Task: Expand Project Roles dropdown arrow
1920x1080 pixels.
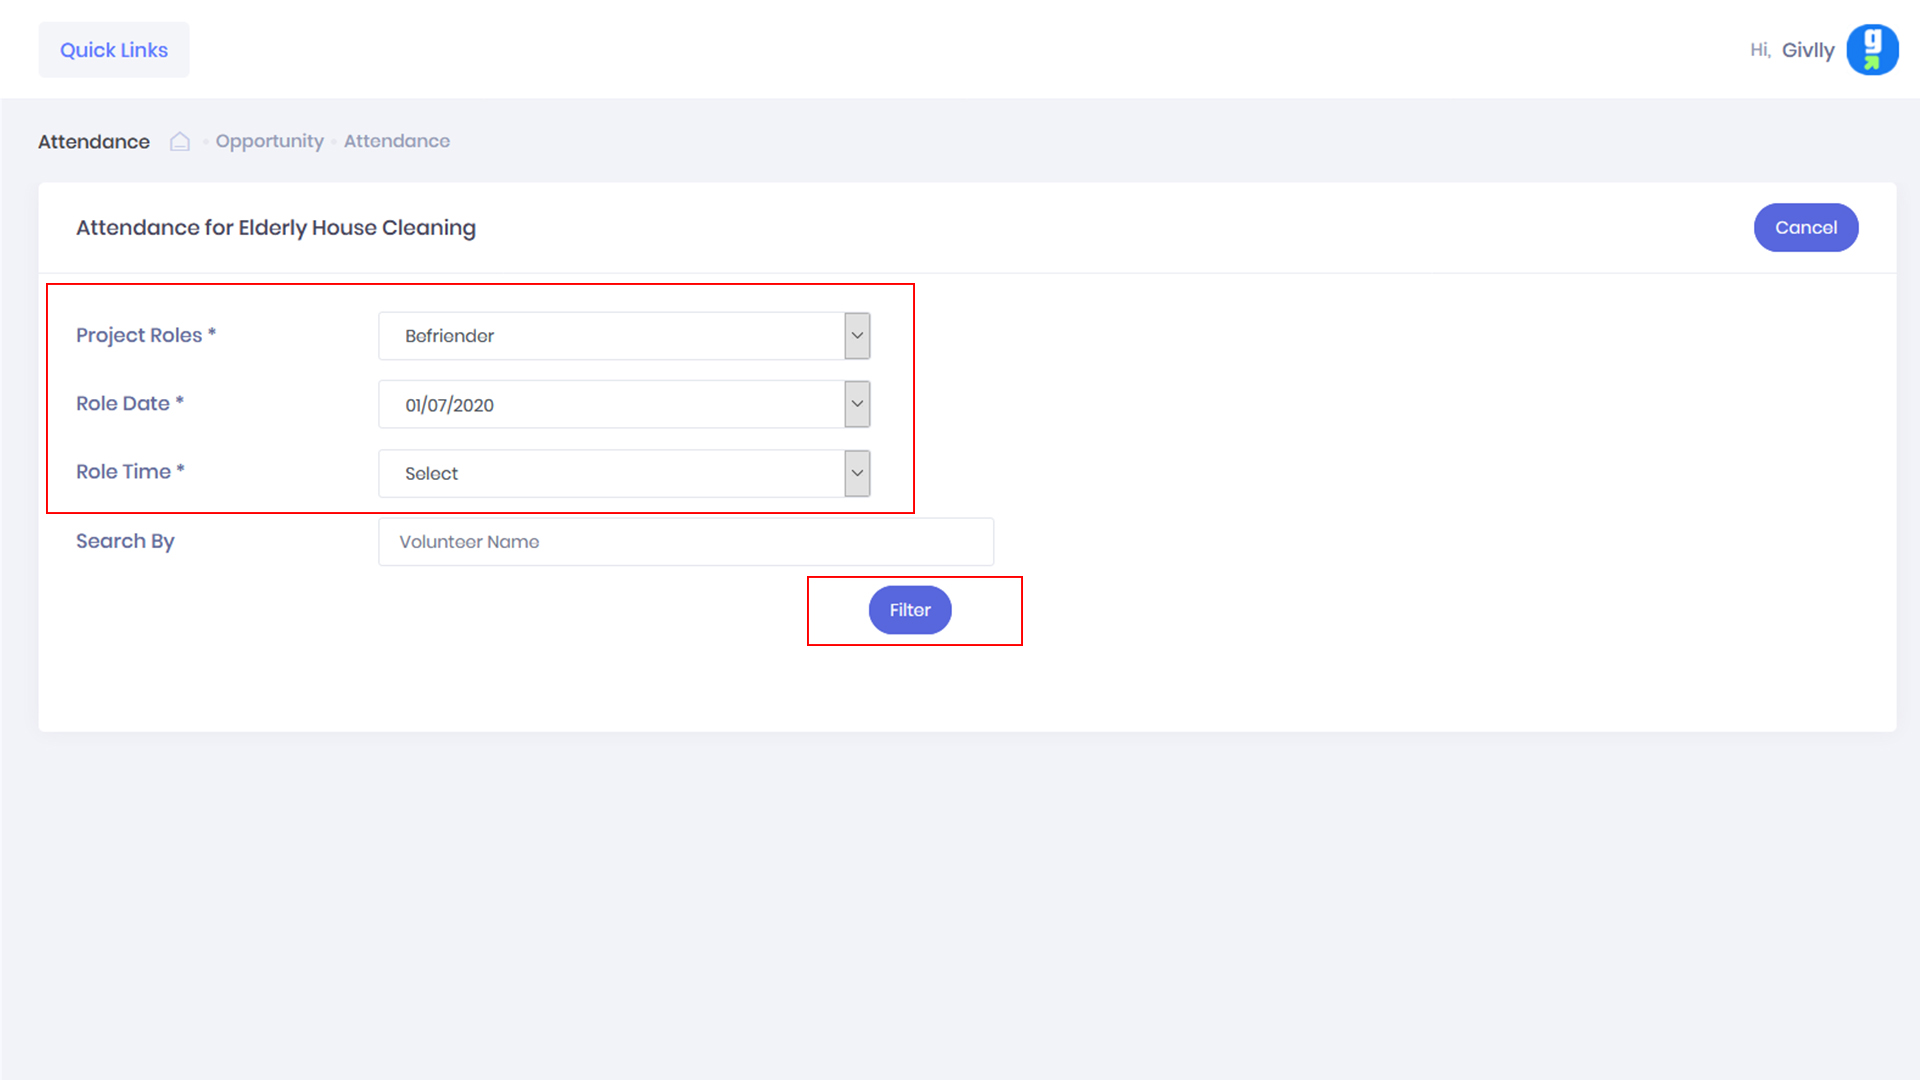Action: 857,336
